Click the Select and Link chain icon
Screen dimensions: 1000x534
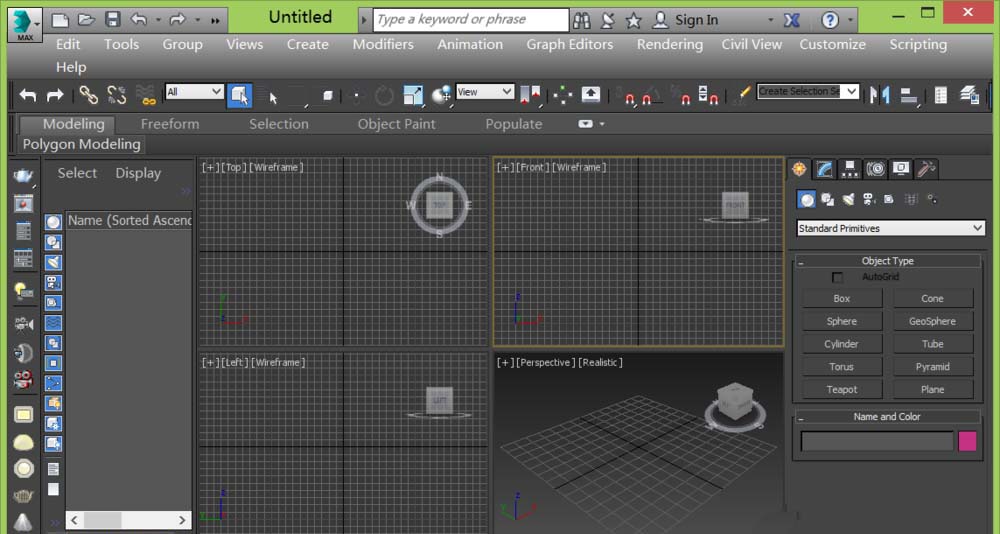[89, 95]
